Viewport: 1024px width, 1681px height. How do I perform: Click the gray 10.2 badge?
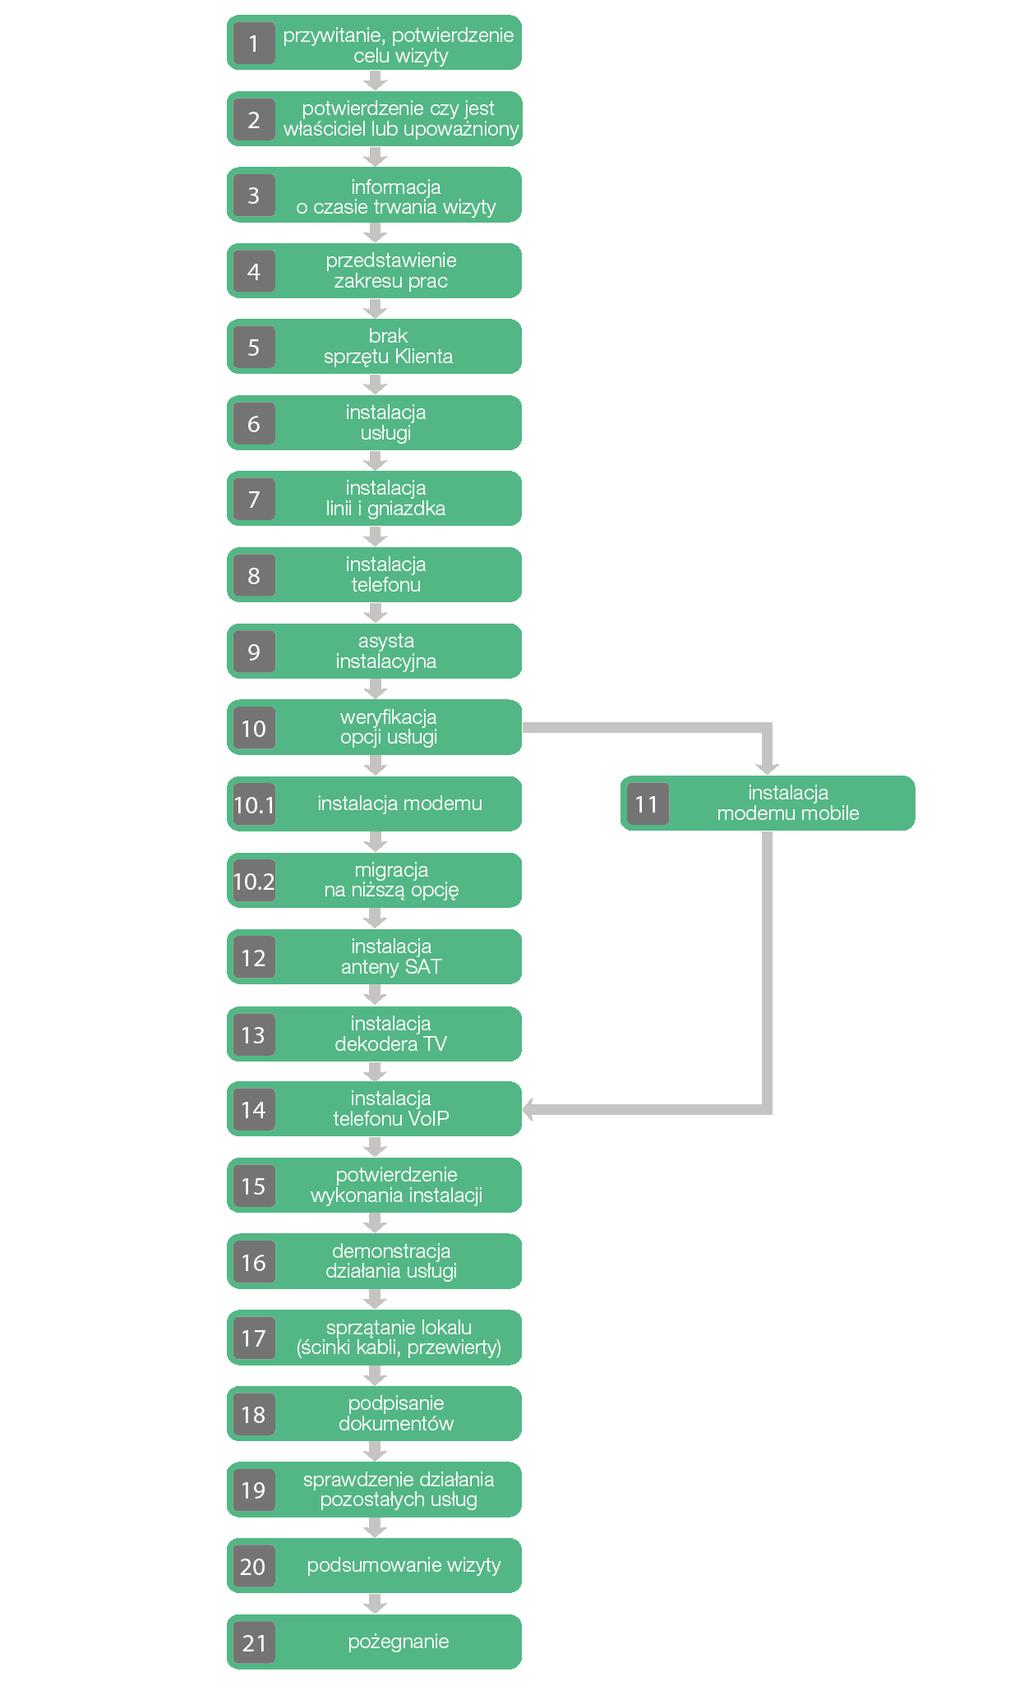pos(254,881)
